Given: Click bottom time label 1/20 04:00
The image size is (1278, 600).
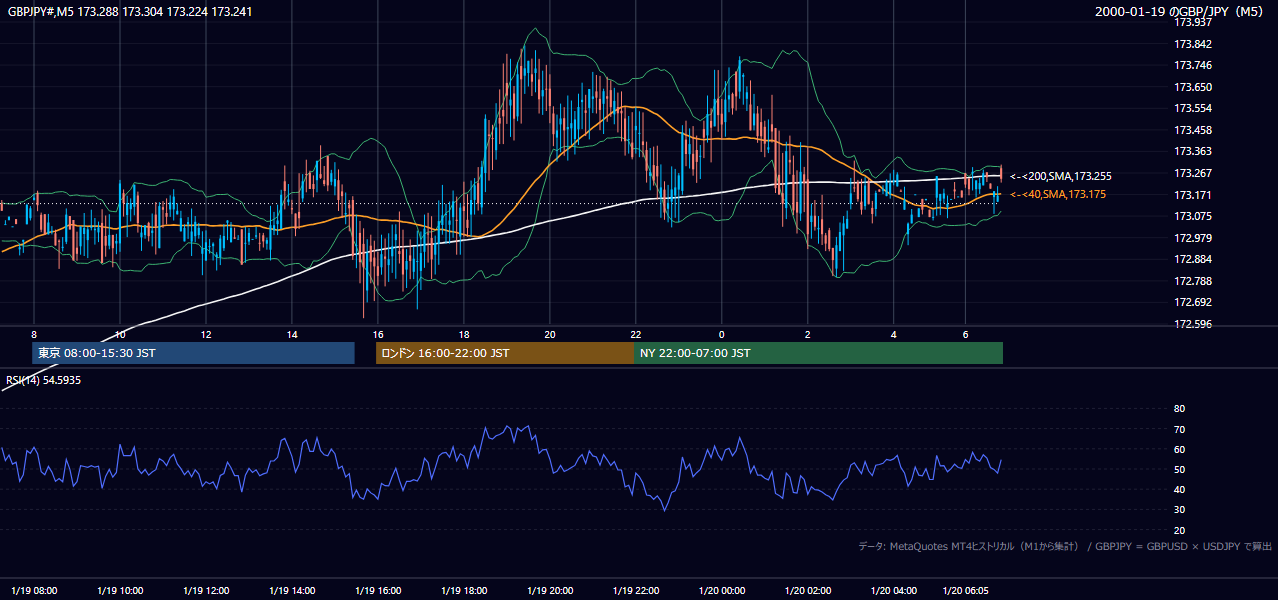Looking at the screenshot, I should (894, 590).
